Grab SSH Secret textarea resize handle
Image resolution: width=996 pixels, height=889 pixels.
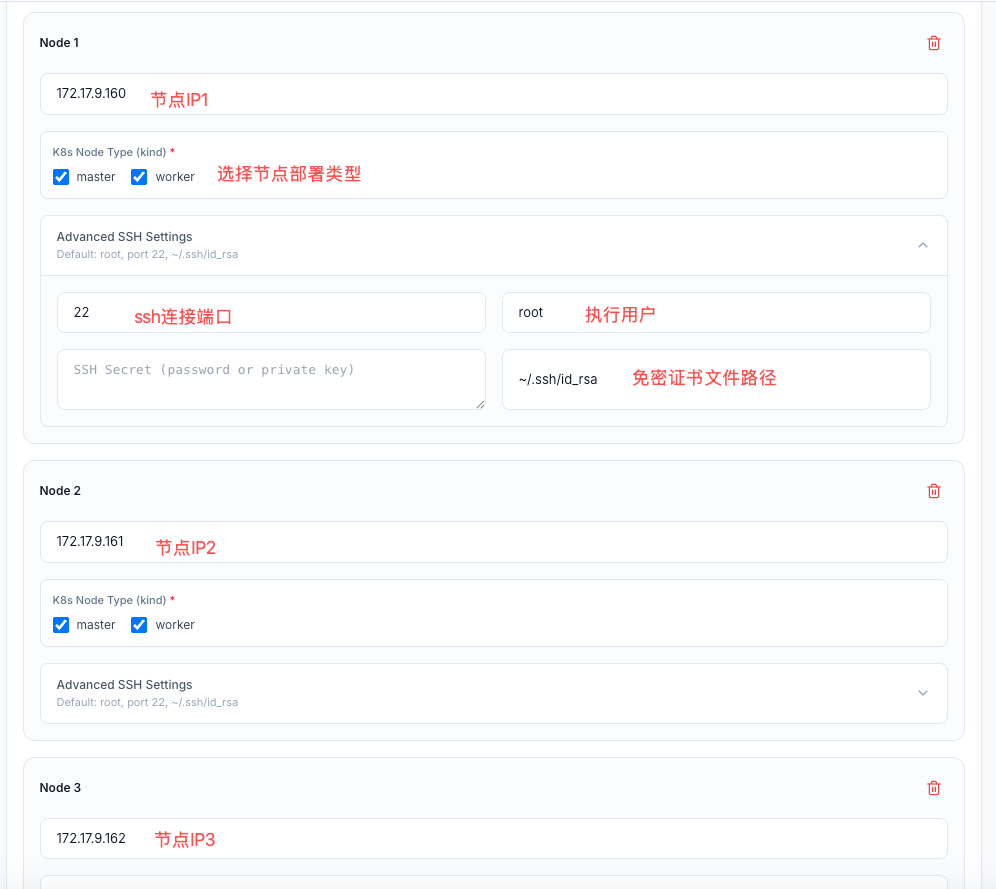pos(480,404)
